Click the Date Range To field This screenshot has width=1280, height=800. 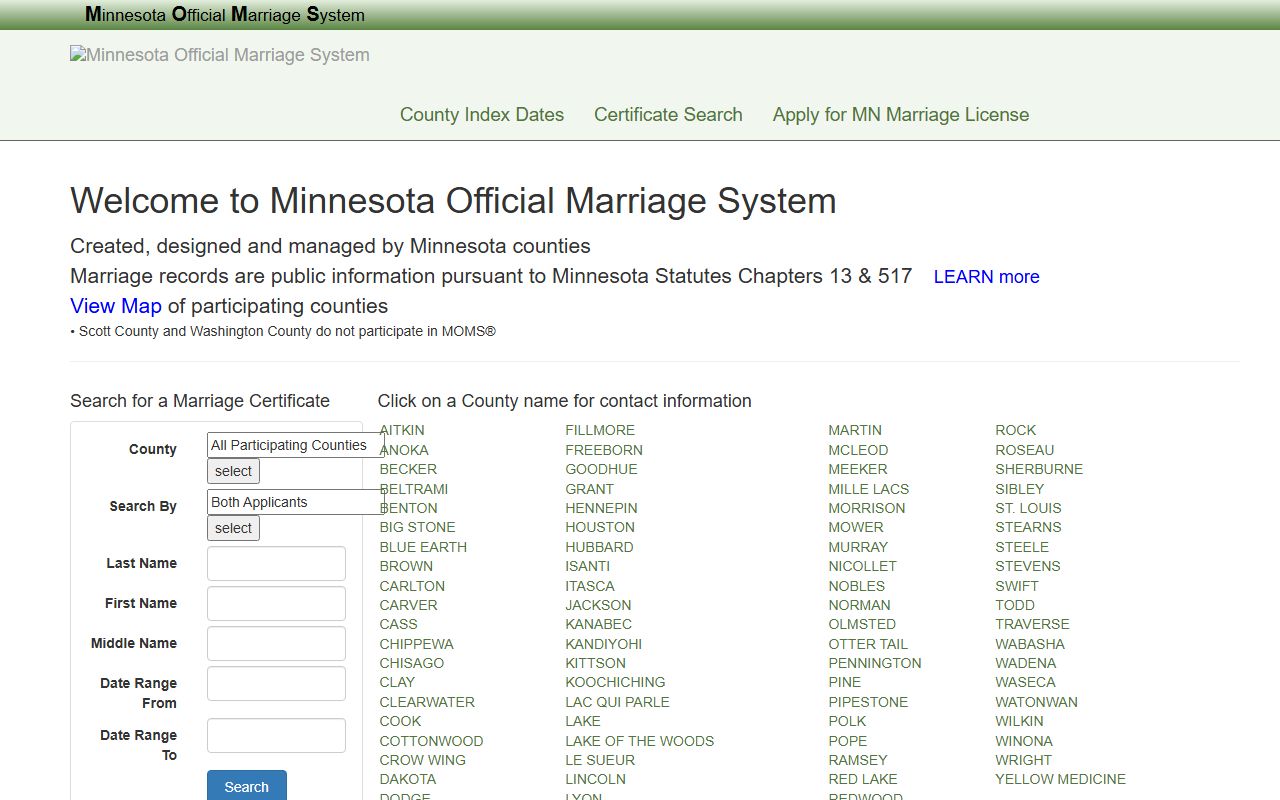276,735
